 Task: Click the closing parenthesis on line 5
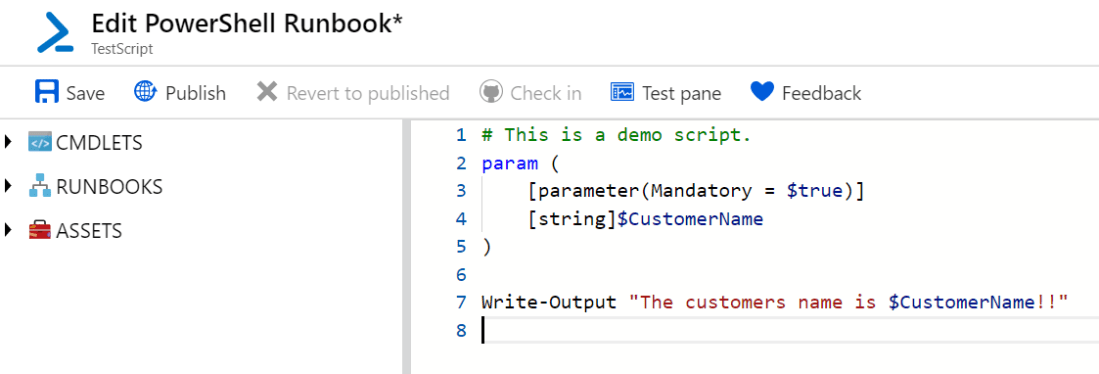[x=486, y=247]
